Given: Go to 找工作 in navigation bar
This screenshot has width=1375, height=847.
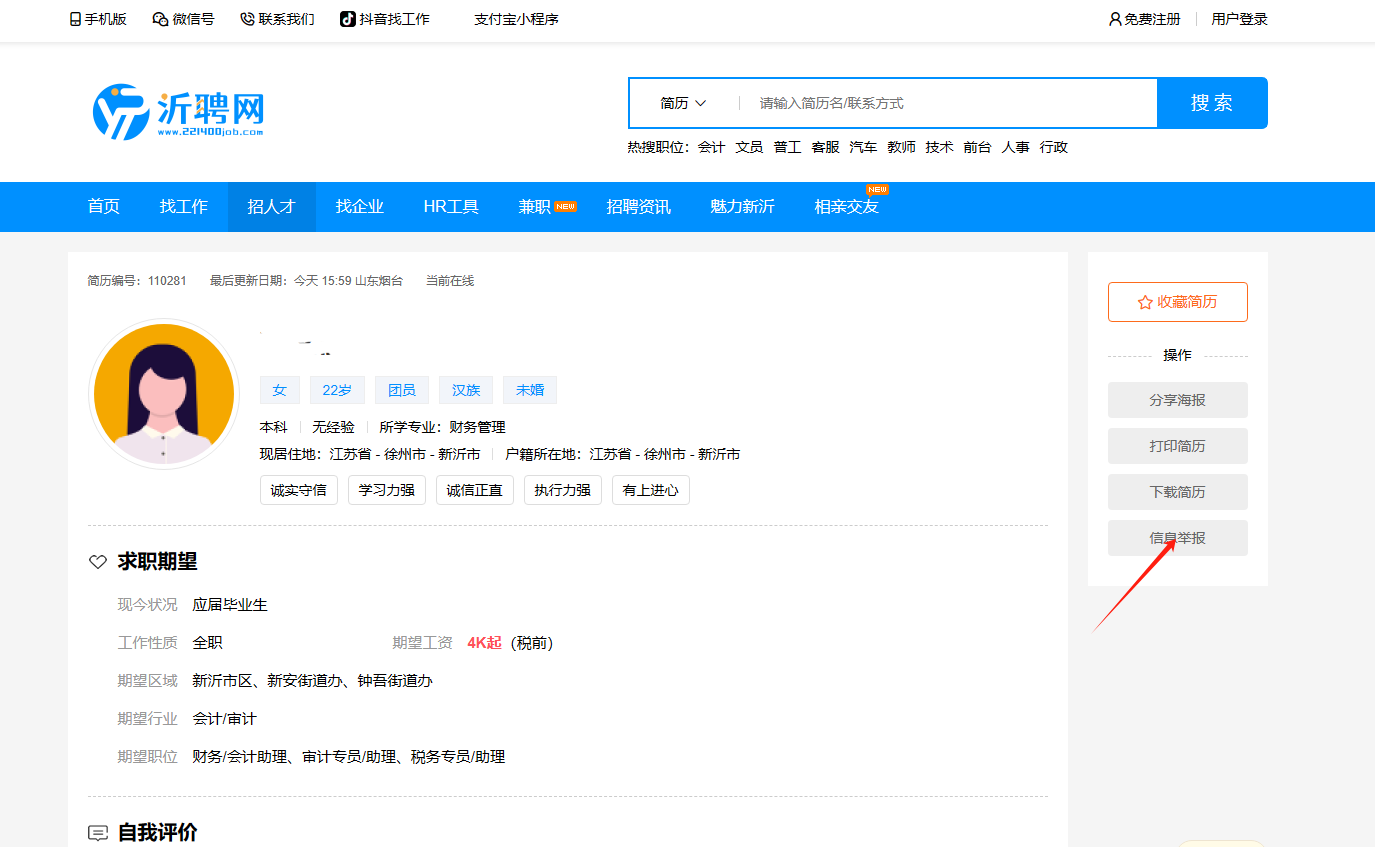Looking at the screenshot, I should (184, 207).
